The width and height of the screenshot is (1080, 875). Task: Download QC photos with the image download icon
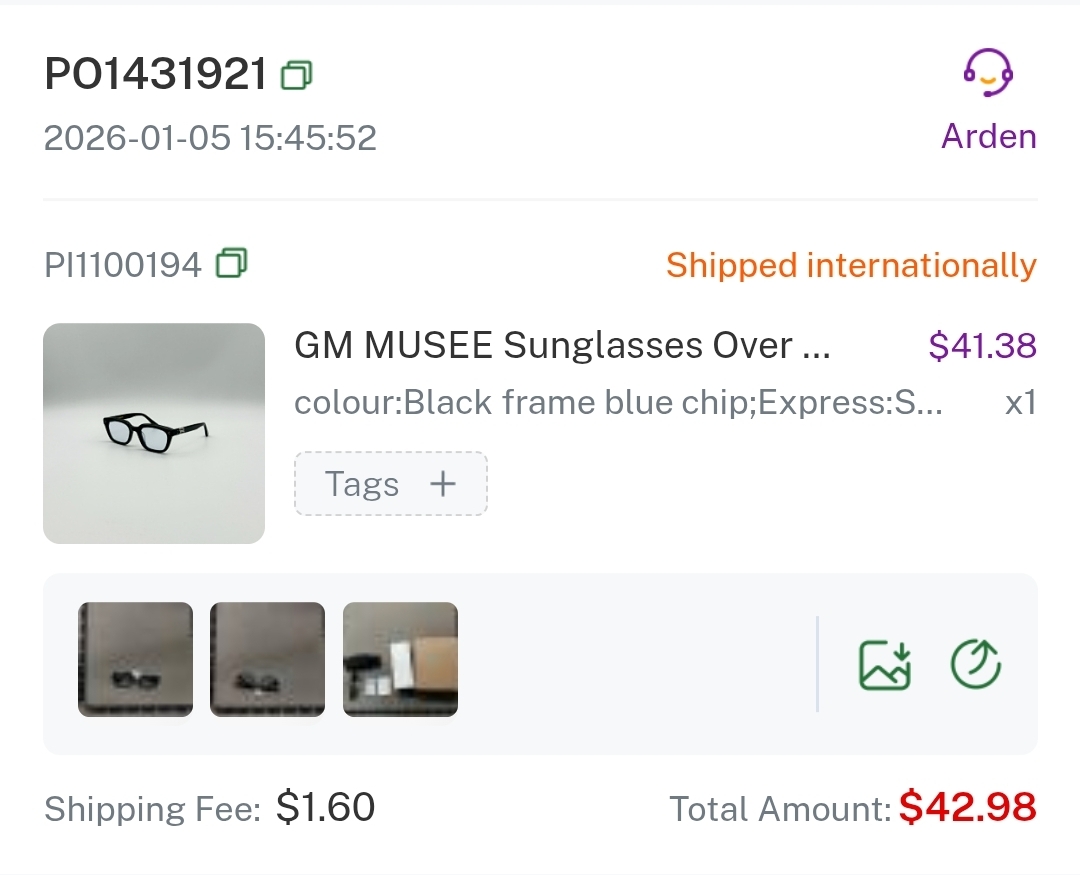885,664
